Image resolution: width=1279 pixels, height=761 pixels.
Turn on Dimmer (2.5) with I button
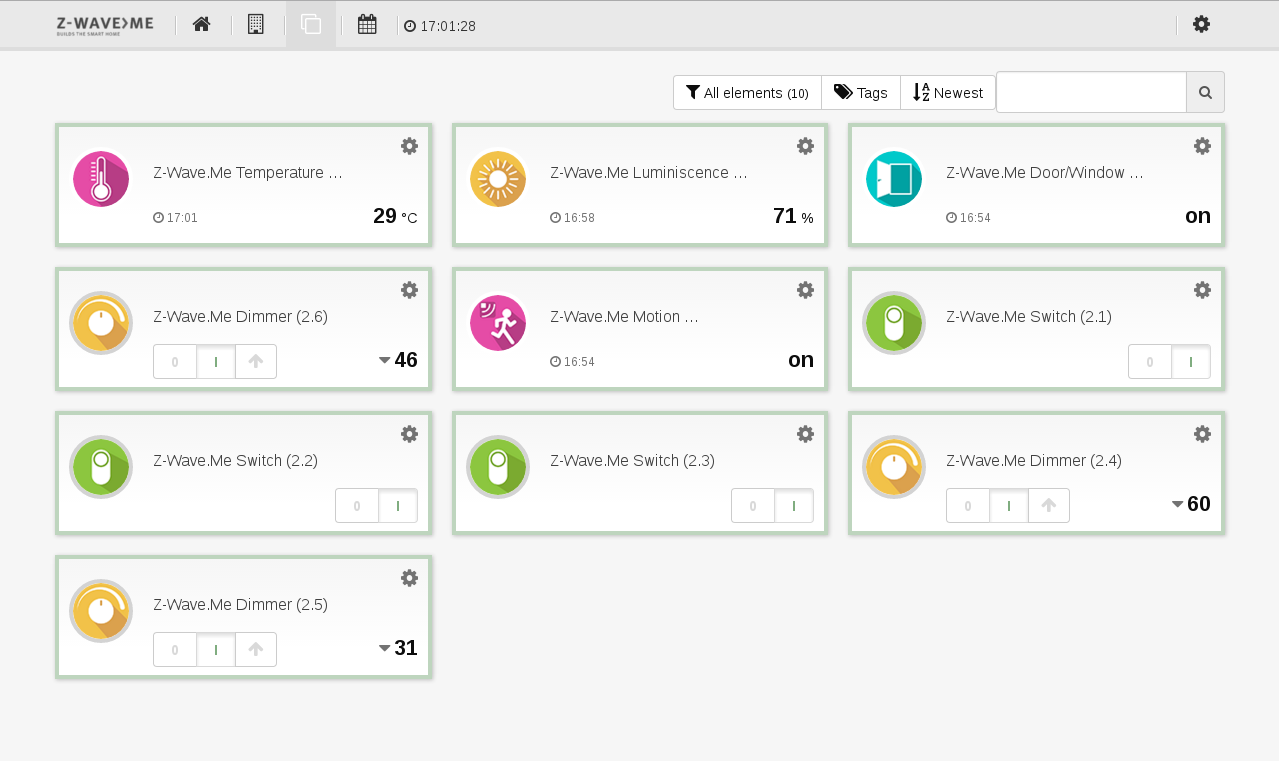pyautogui.click(x=216, y=650)
